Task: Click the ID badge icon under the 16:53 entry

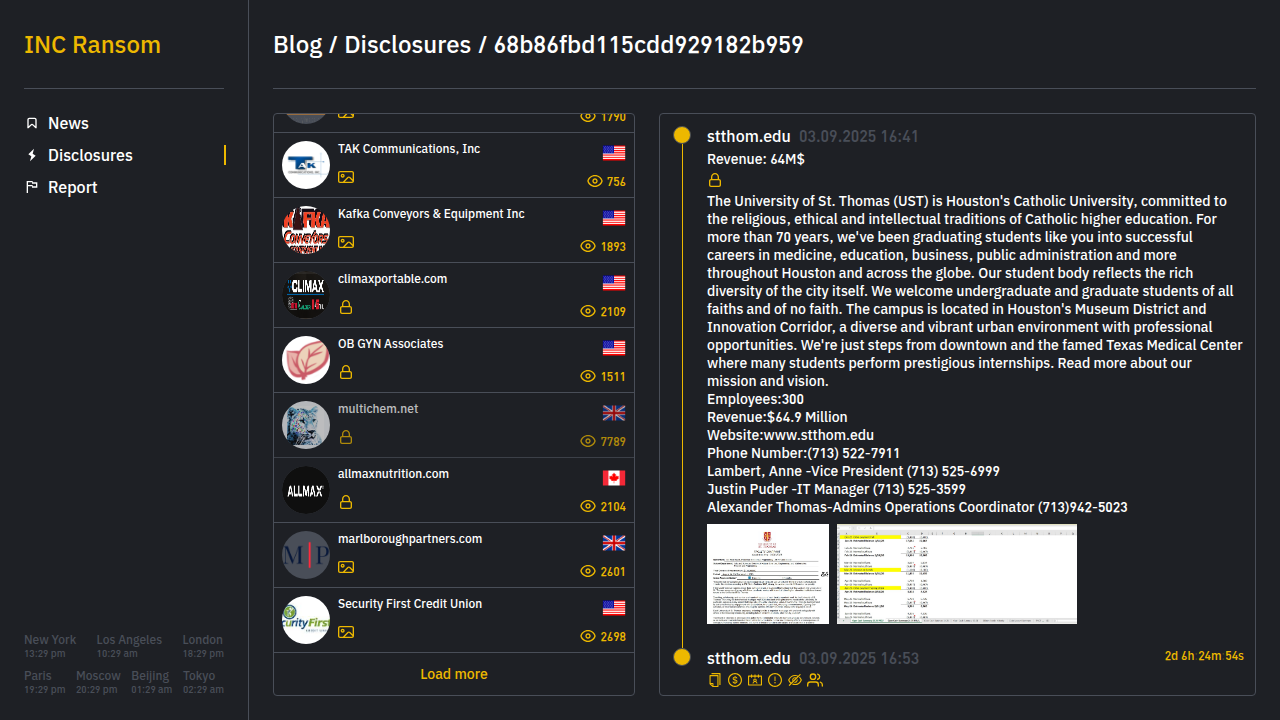Action: click(x=755, y=681)
